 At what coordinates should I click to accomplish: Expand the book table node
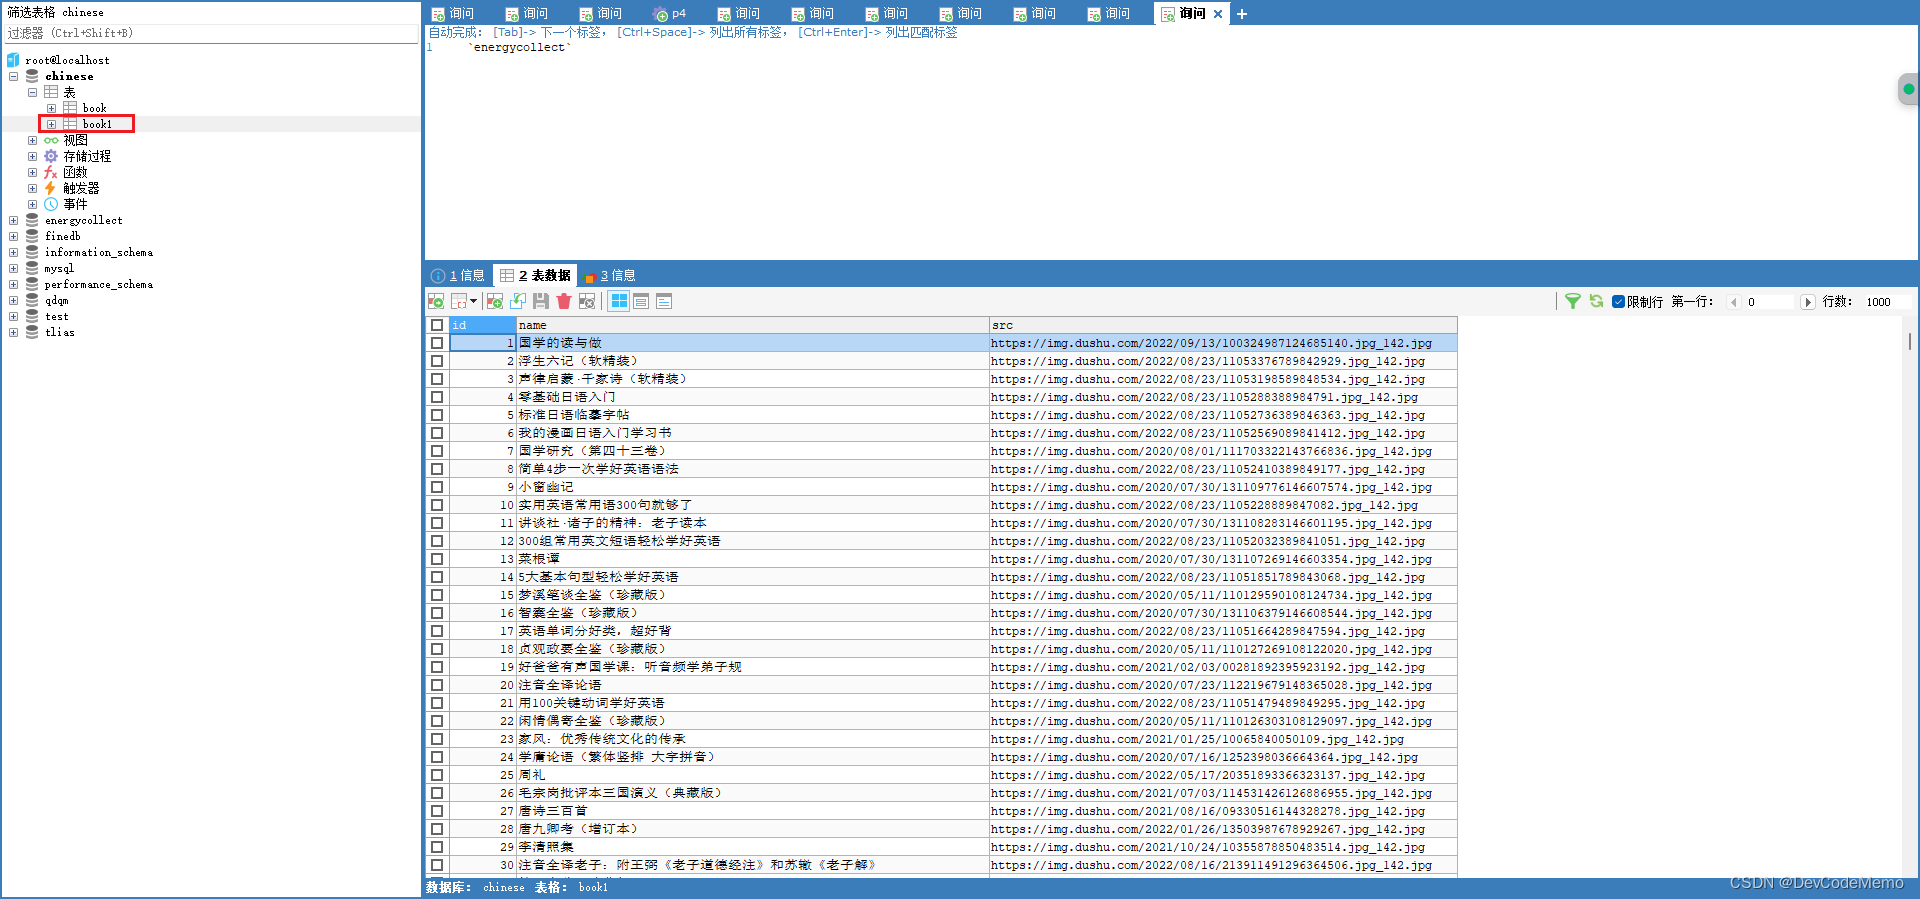[51, 108]
